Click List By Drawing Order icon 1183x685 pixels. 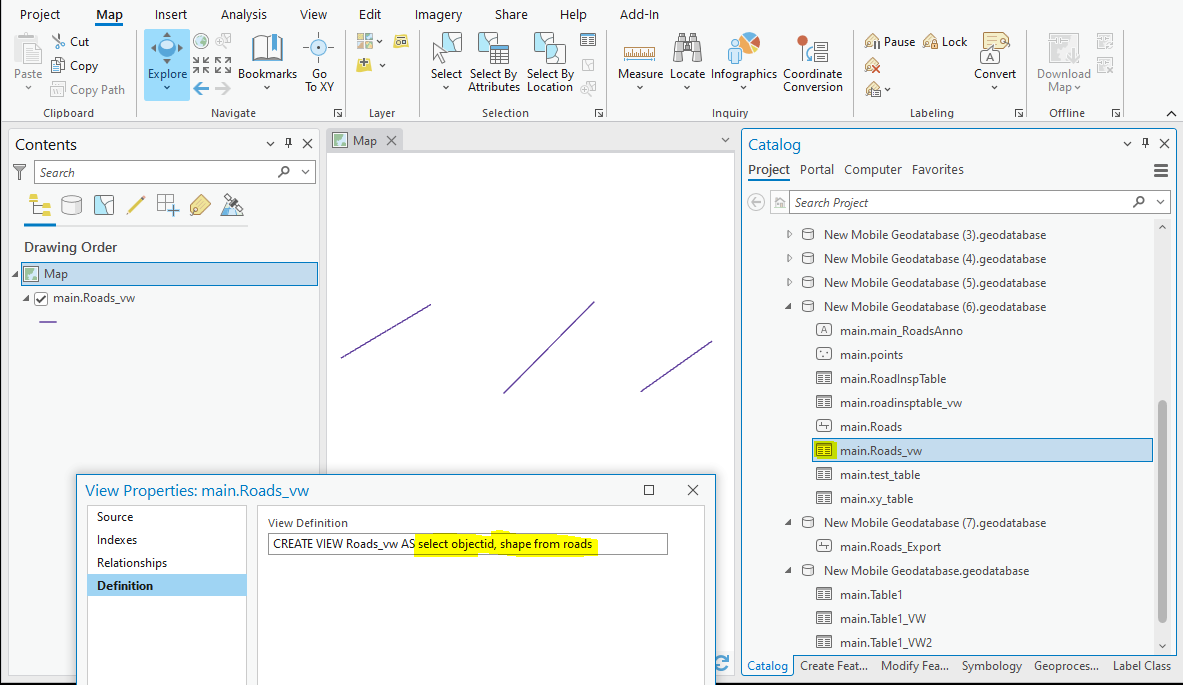point(39,205)
